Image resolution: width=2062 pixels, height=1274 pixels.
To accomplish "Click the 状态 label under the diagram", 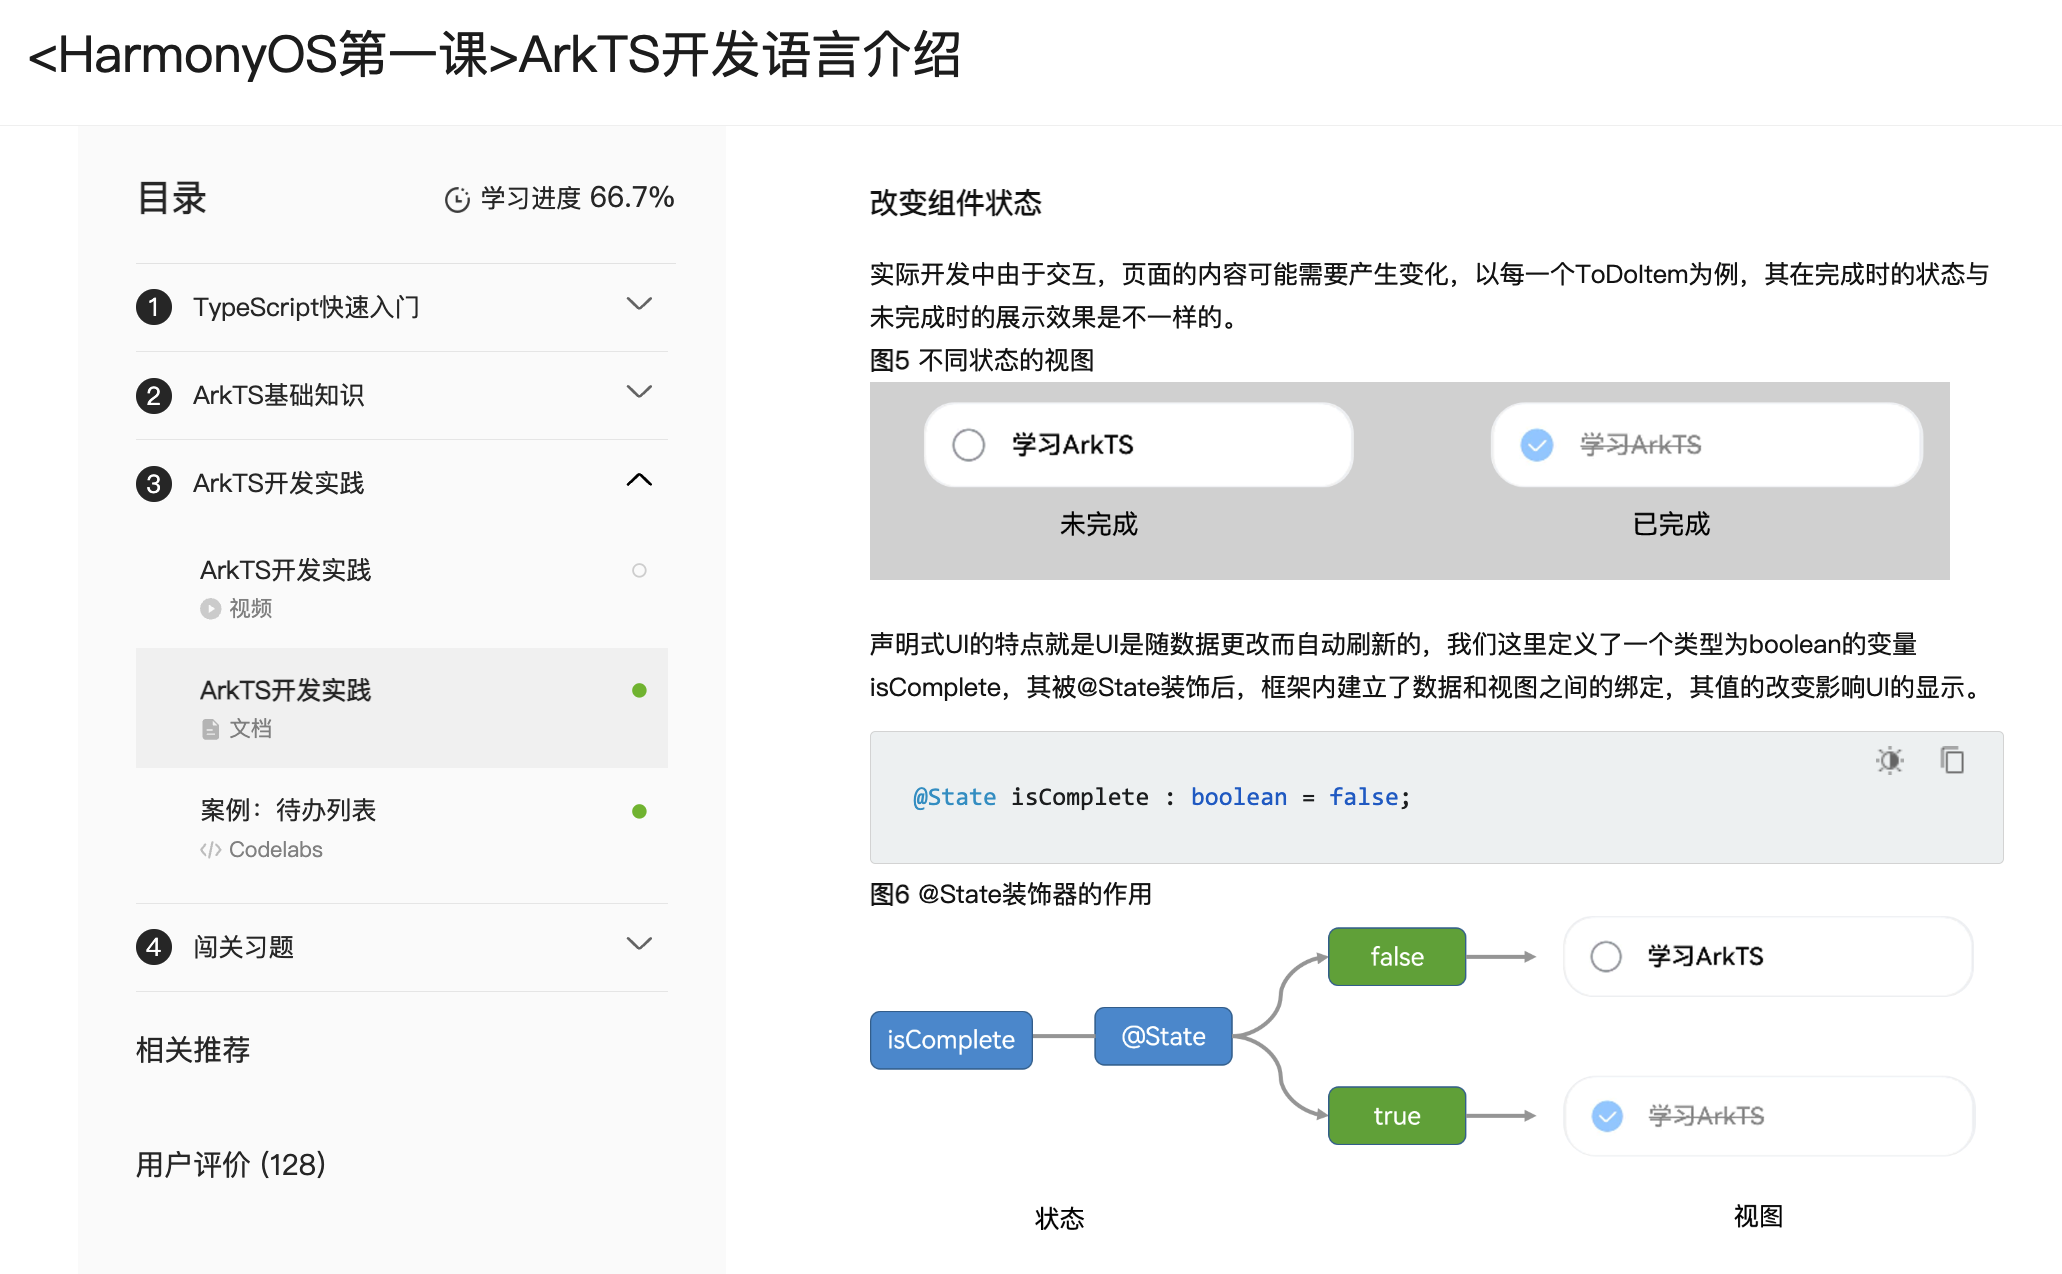I will pos(1059,1218).
